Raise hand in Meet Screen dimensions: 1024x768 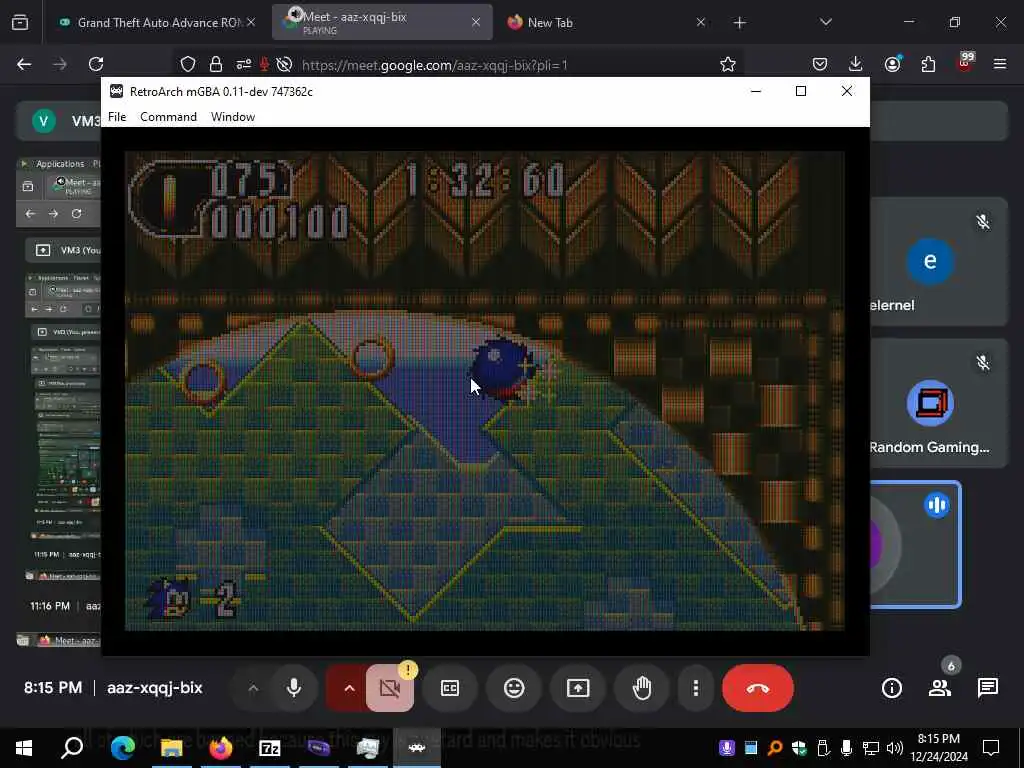click(642, 688)
